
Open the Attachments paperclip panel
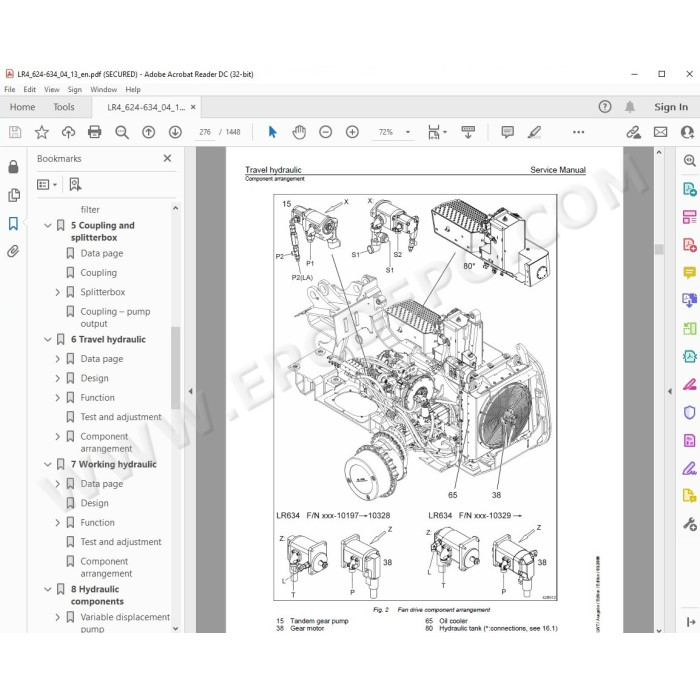tap(13, 252)
